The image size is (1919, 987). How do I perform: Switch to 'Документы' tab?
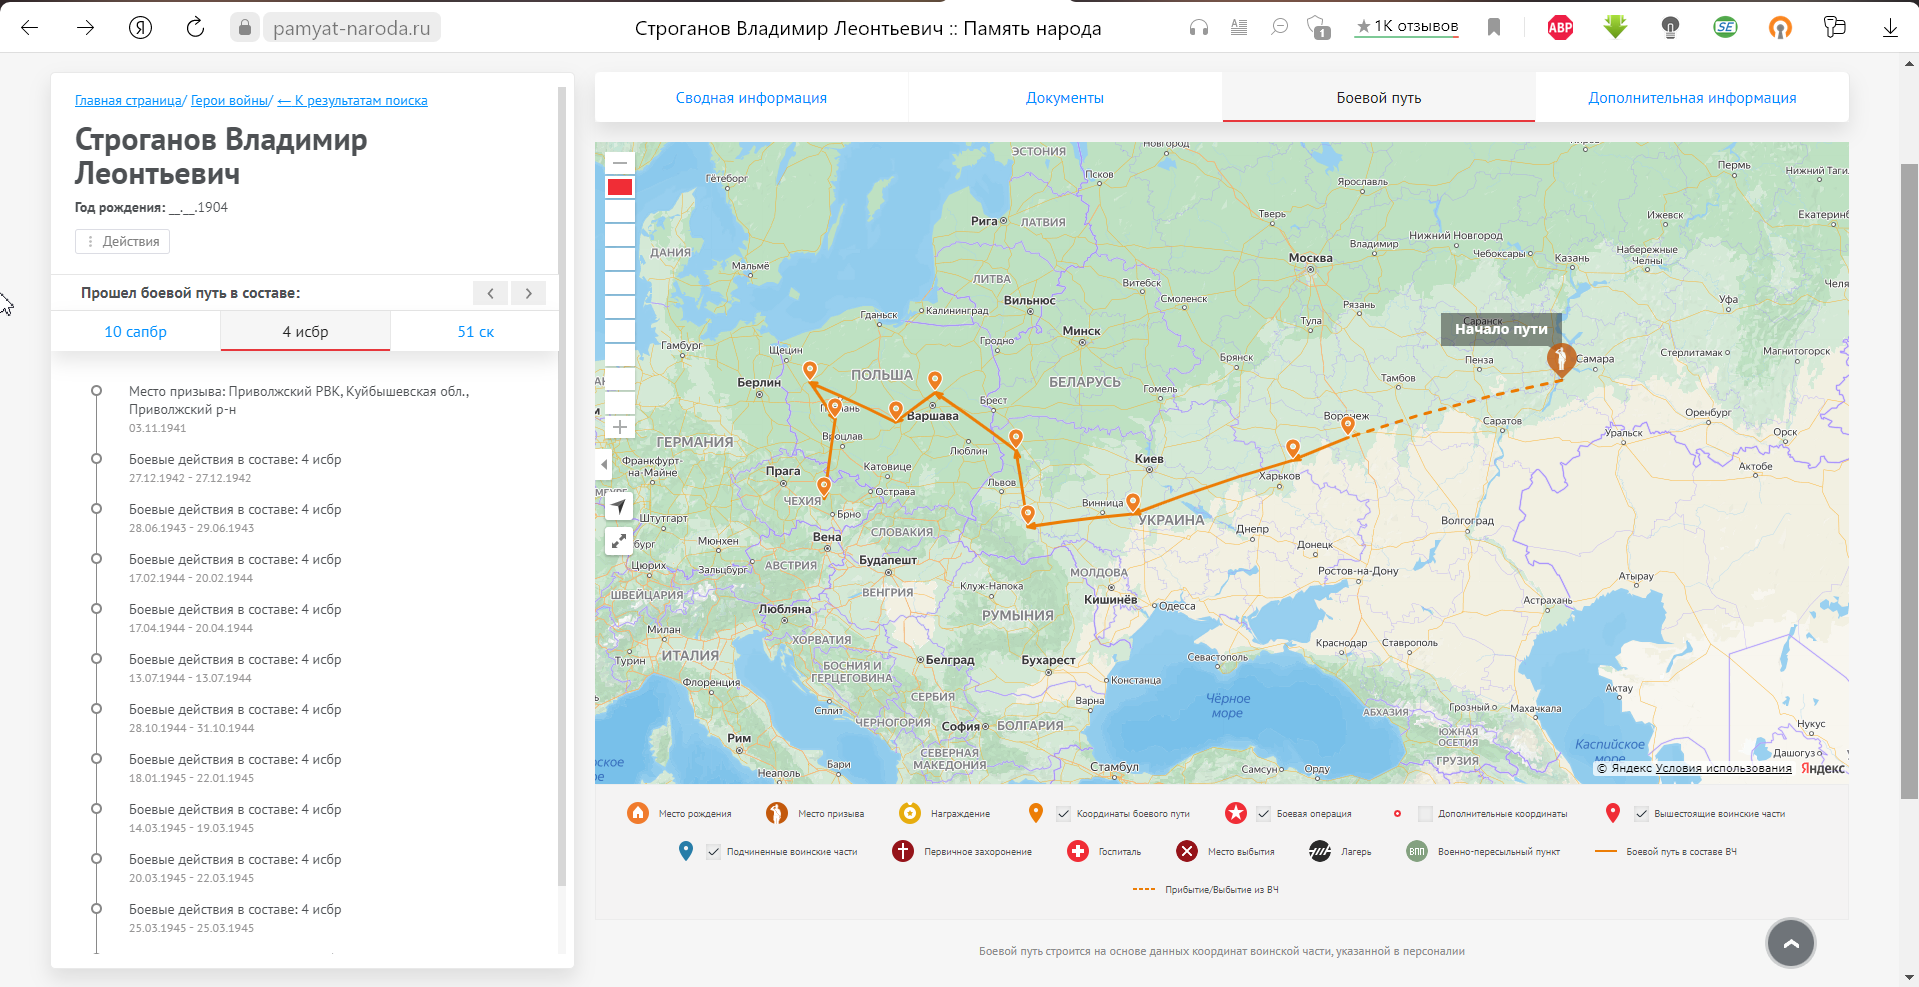pos(1064,98)
